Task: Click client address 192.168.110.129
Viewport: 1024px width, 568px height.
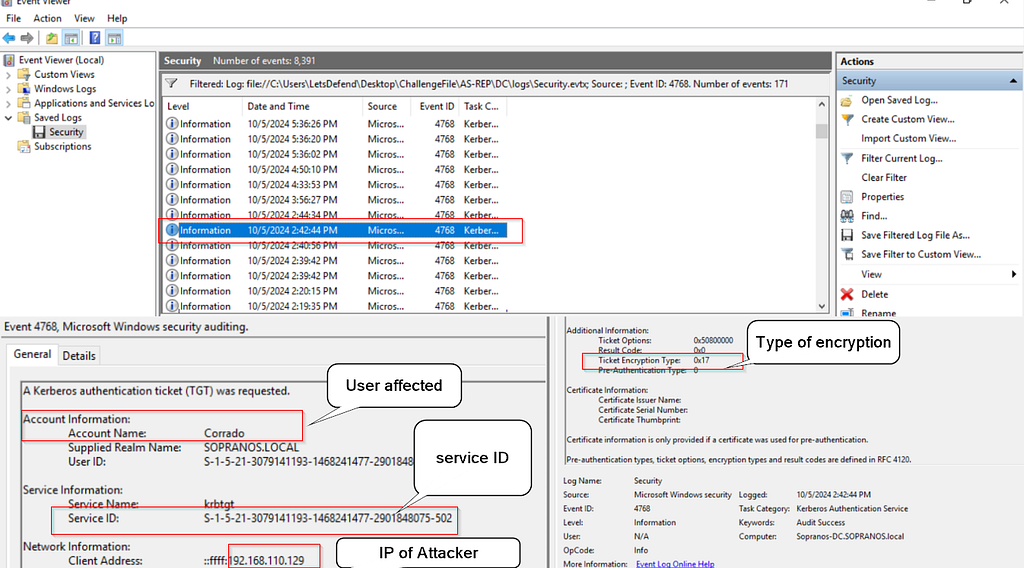Action: (267, 561)
